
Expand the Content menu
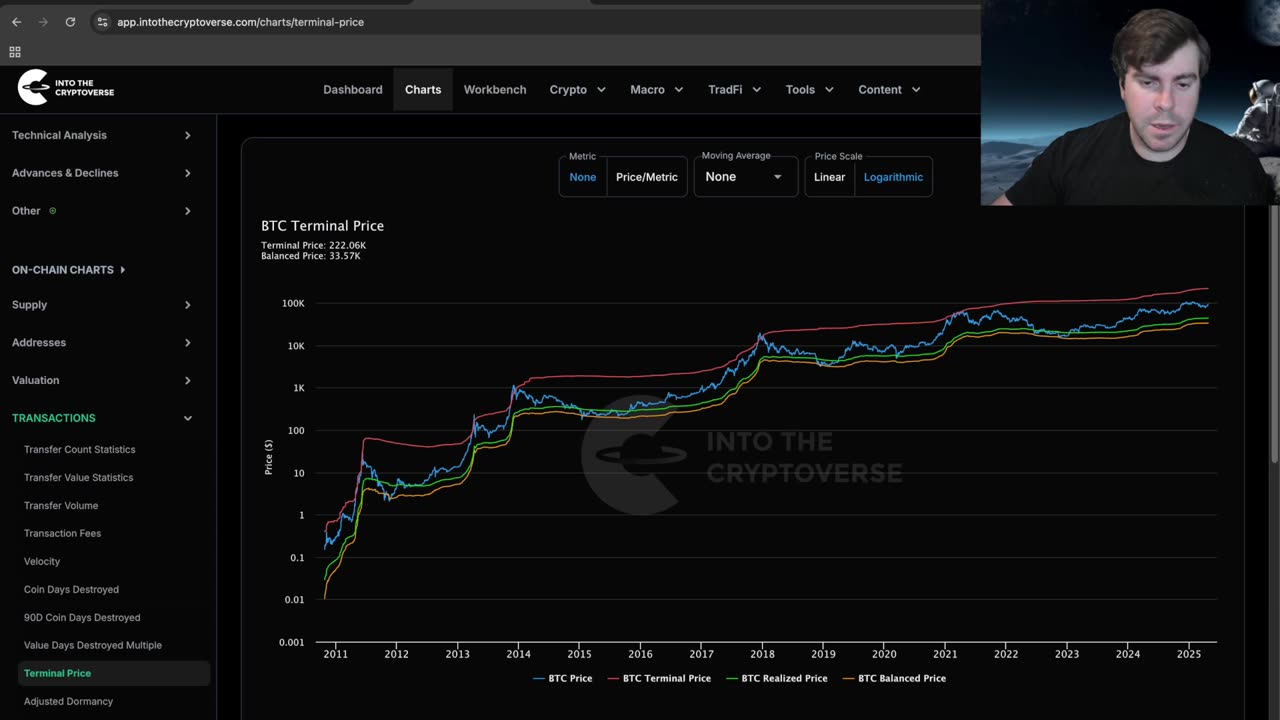pos(889,90)
